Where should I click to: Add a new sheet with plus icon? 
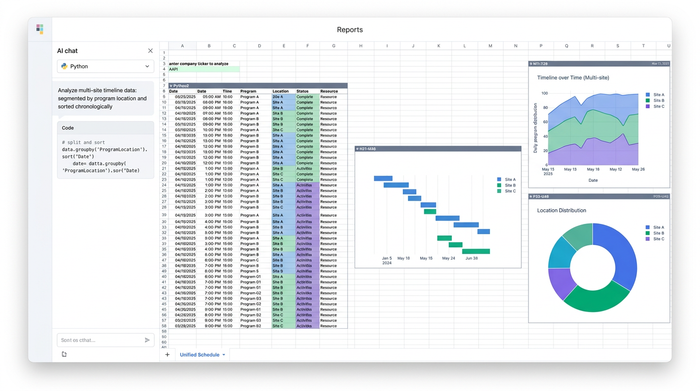click(167, 354)
